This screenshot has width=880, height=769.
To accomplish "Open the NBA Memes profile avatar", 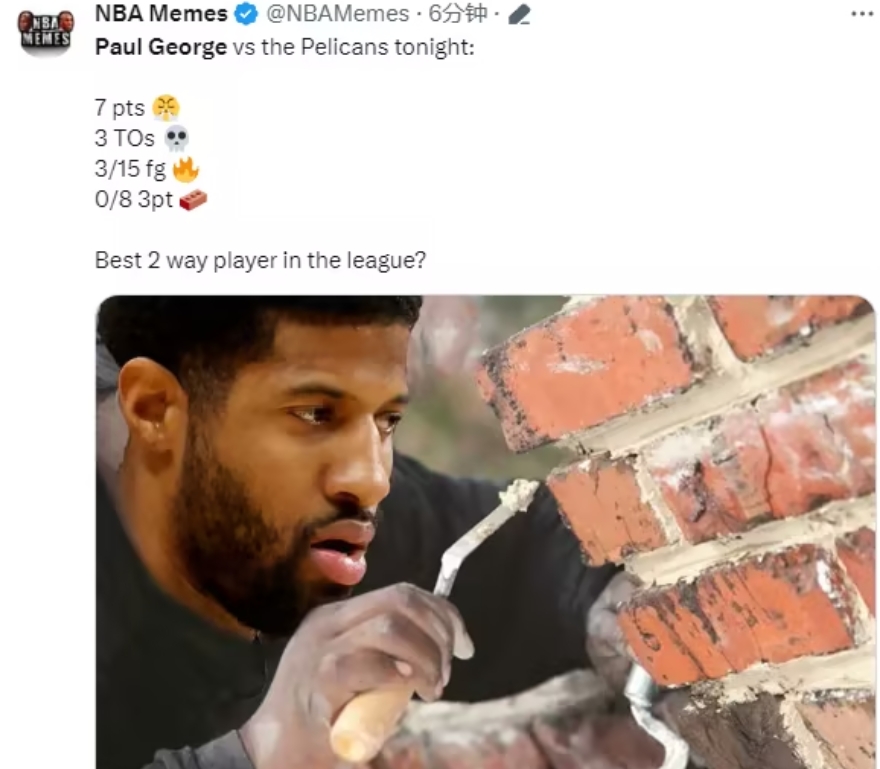I will click(x=46, y=32).
